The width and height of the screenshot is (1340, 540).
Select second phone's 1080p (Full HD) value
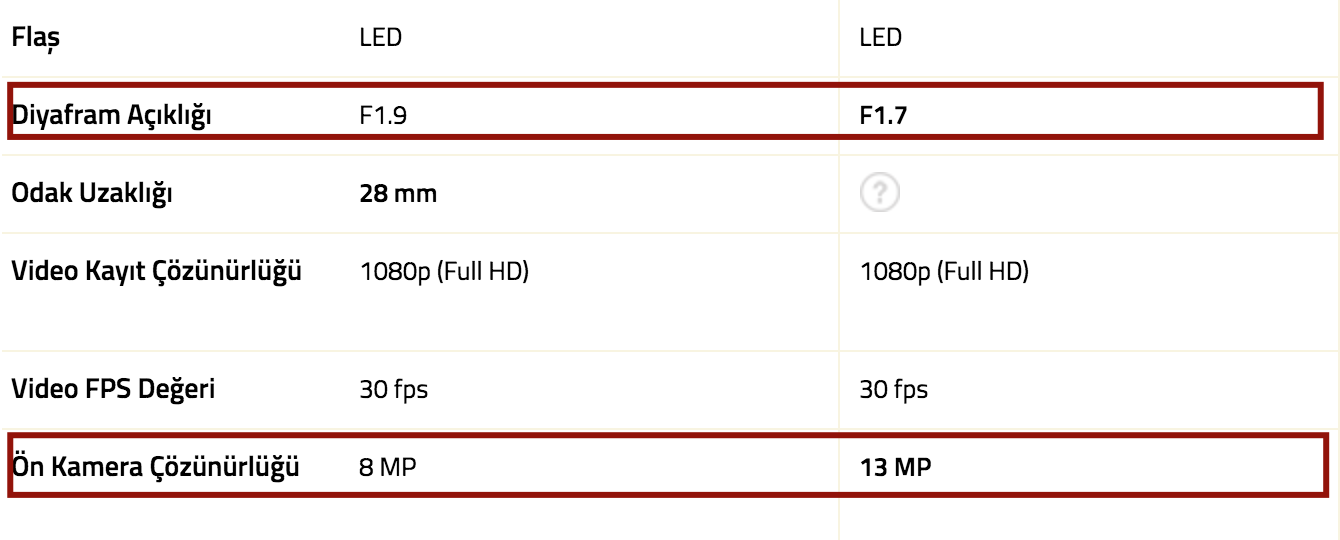pyautogui.click(x=944, y=272)
